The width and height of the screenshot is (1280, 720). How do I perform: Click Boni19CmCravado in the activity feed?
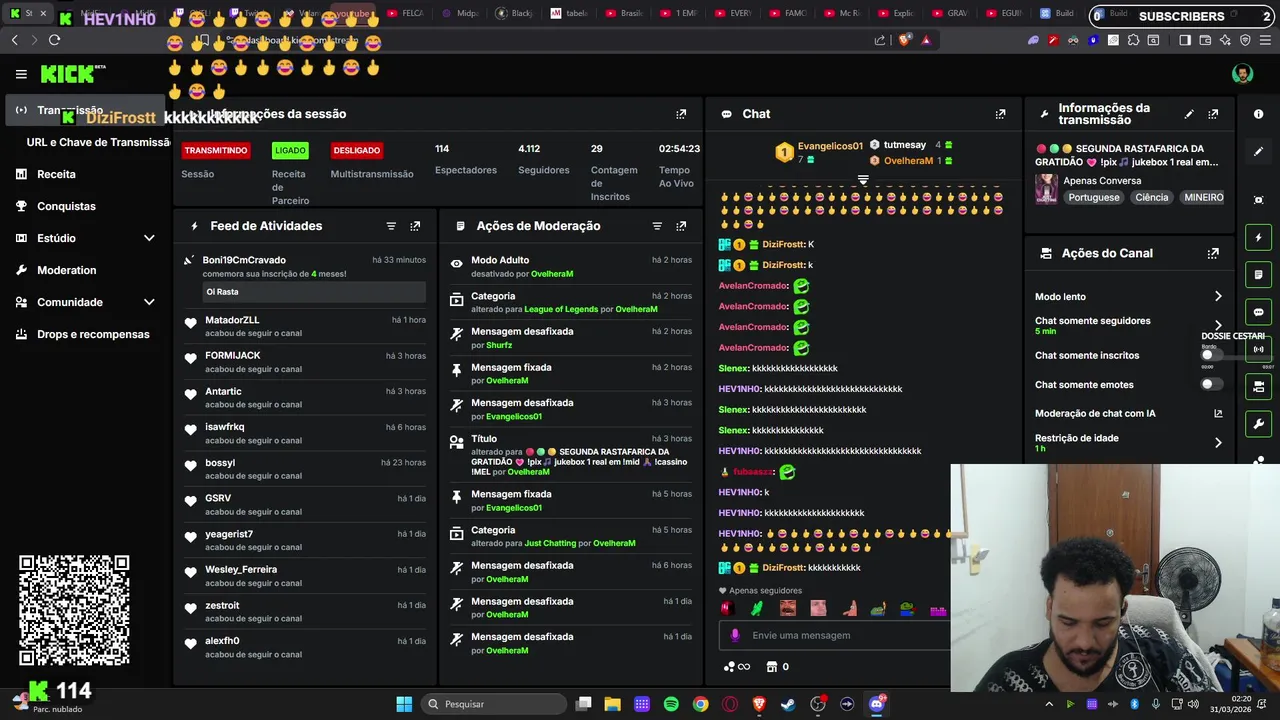click(x=244, y=260)
